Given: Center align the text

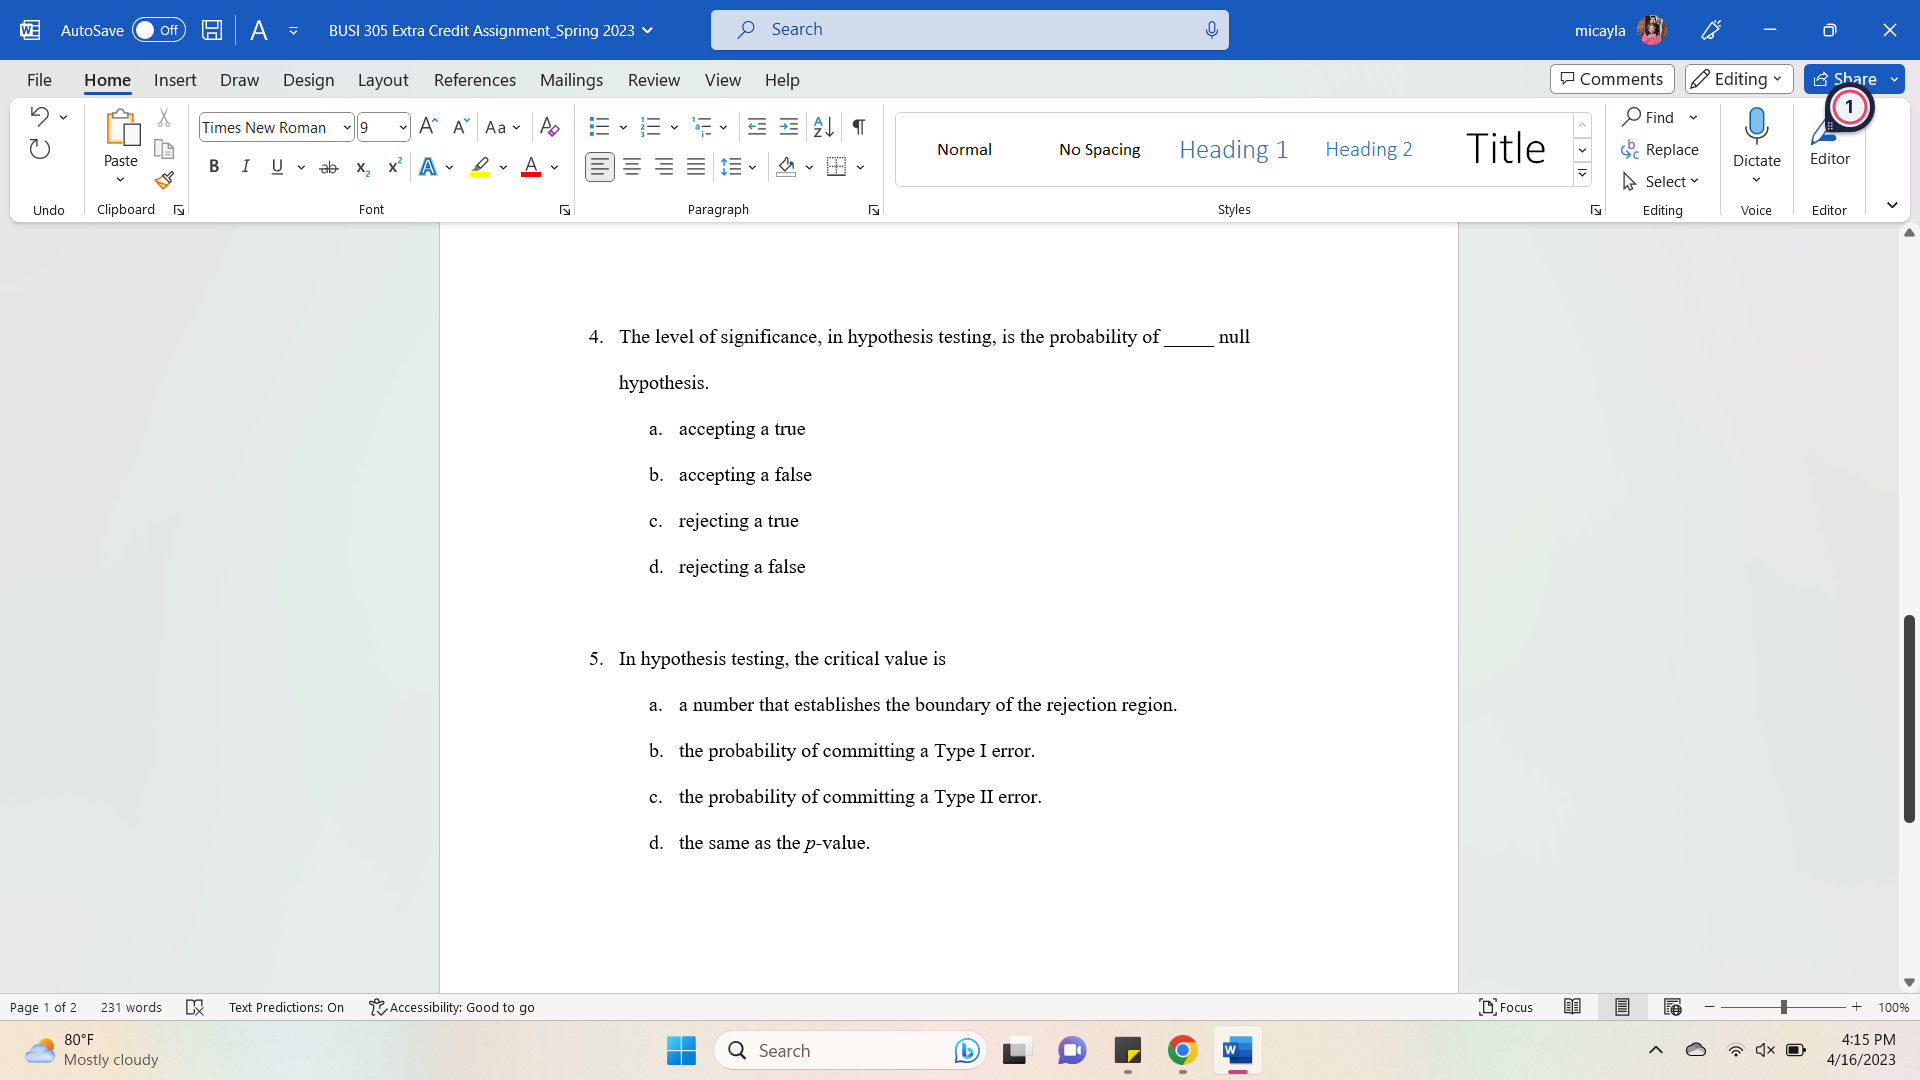Looking at the screenshot, I should (x=632, y=167).
